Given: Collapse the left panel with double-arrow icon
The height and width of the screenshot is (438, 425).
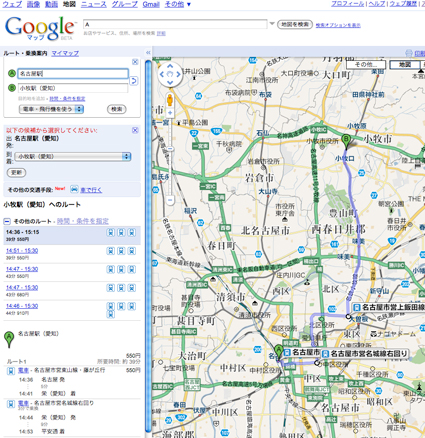Looking at the screenshot, I should point(148,53).
